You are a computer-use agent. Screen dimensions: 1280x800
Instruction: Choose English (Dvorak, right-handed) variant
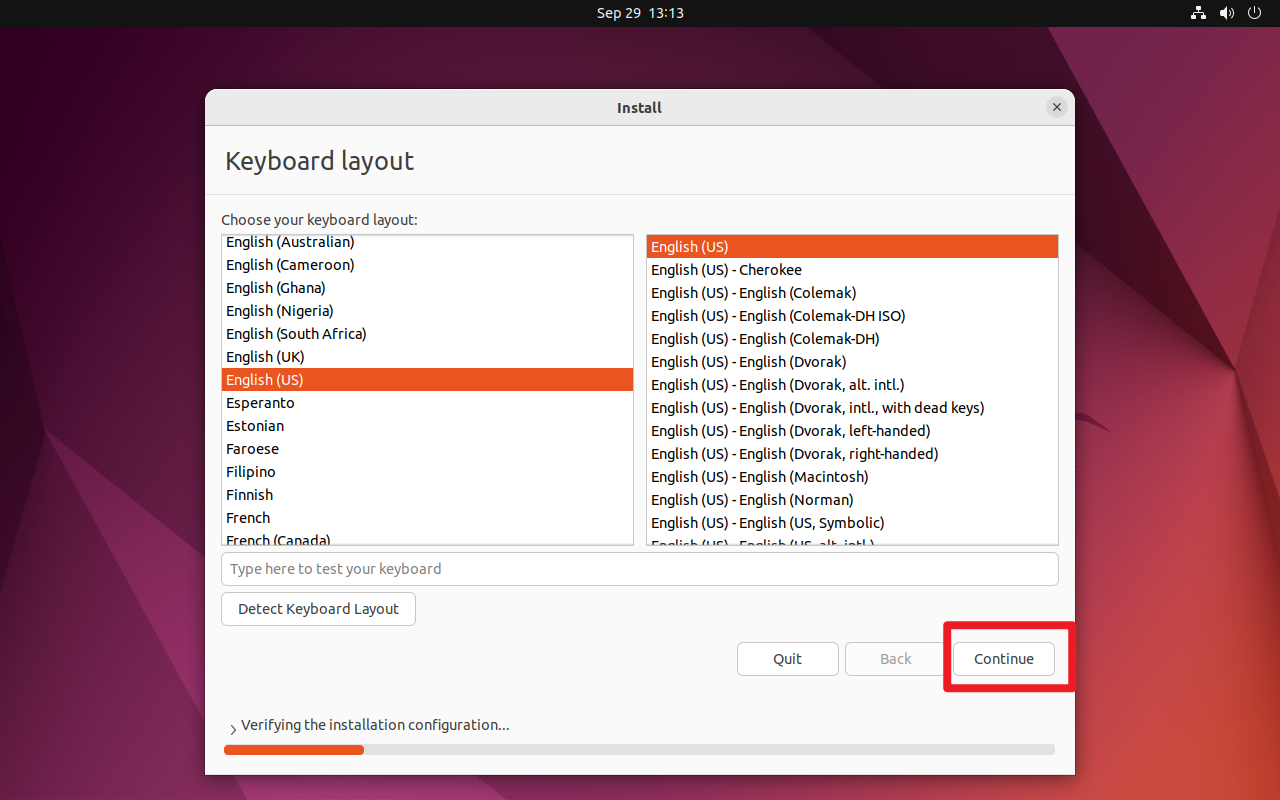852,454
